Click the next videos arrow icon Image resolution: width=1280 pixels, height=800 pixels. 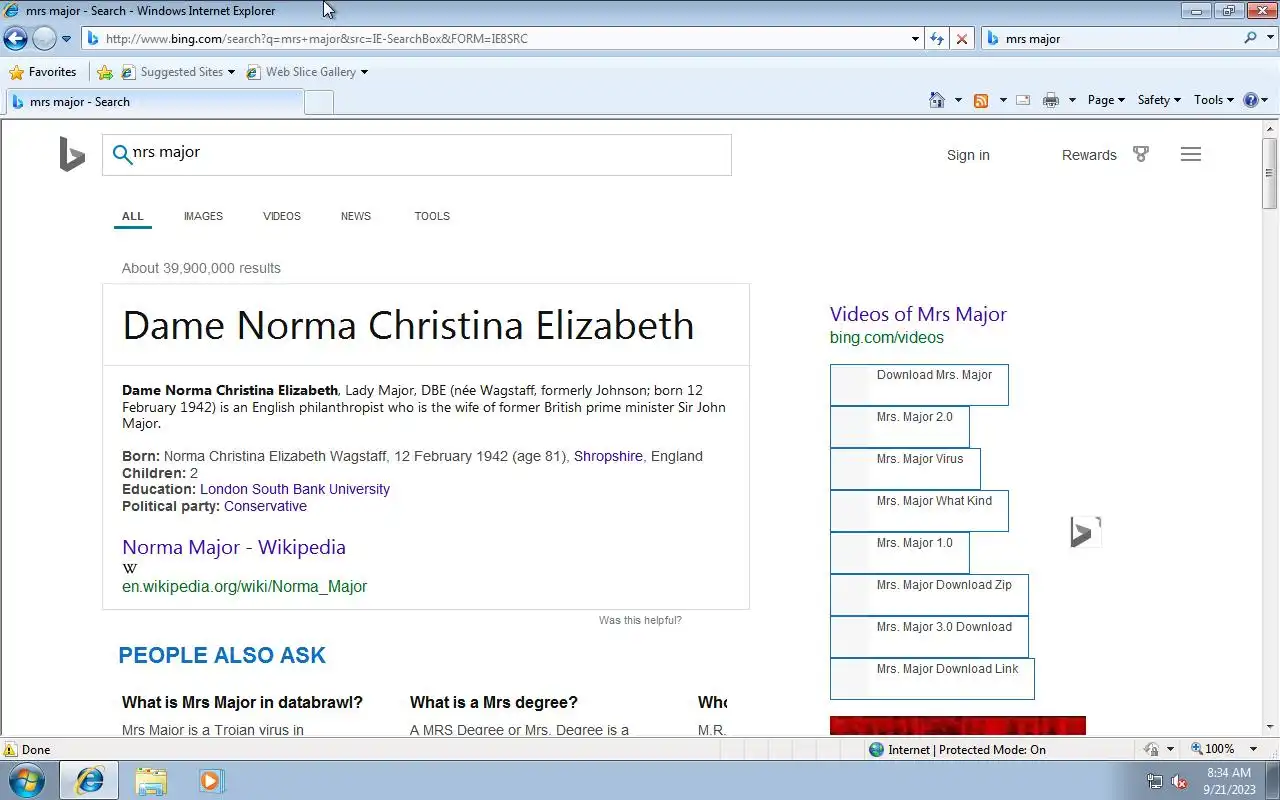click(x=1085, y=532)
